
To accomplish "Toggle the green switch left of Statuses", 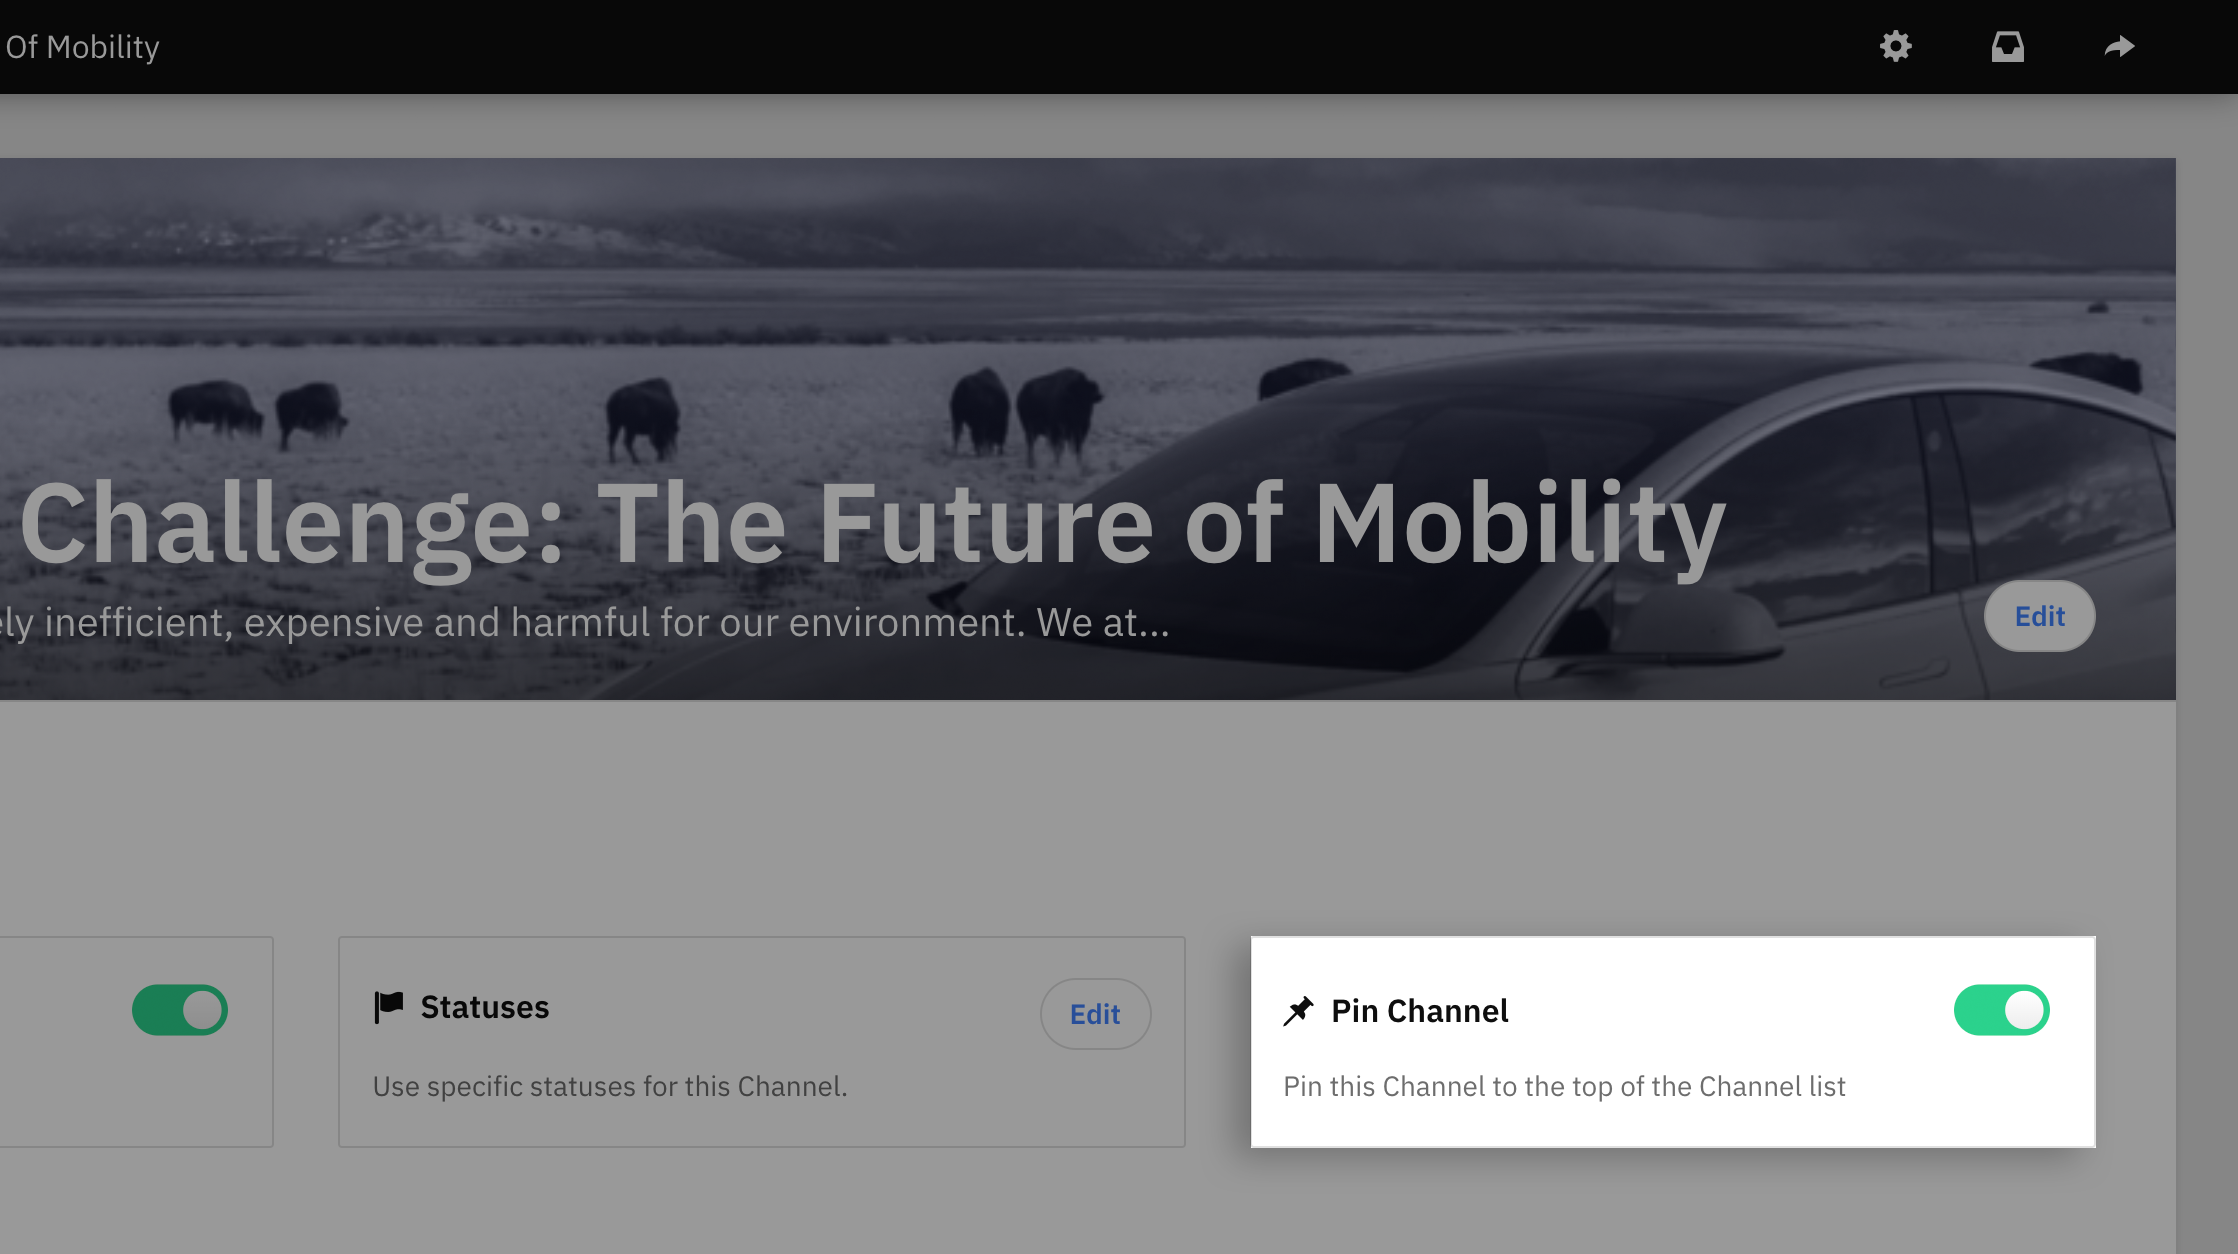I will point(180,1010).
